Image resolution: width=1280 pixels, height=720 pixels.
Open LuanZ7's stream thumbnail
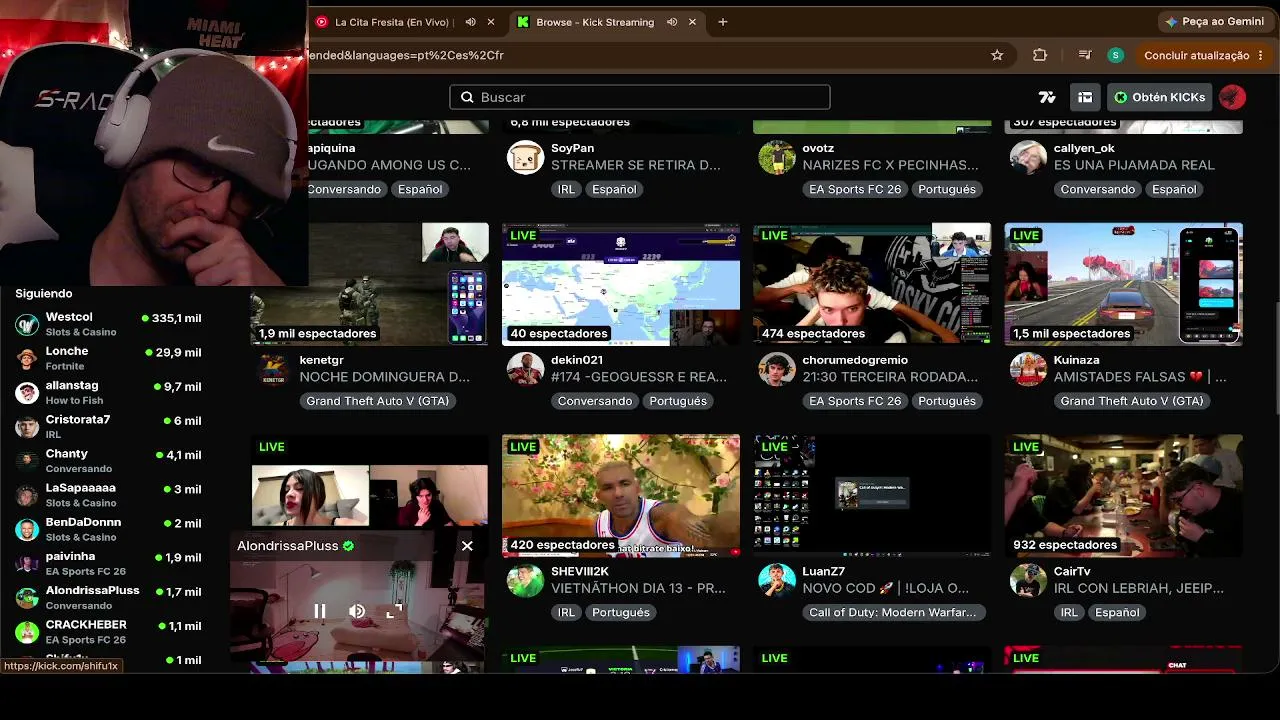[x=872, y=496]
